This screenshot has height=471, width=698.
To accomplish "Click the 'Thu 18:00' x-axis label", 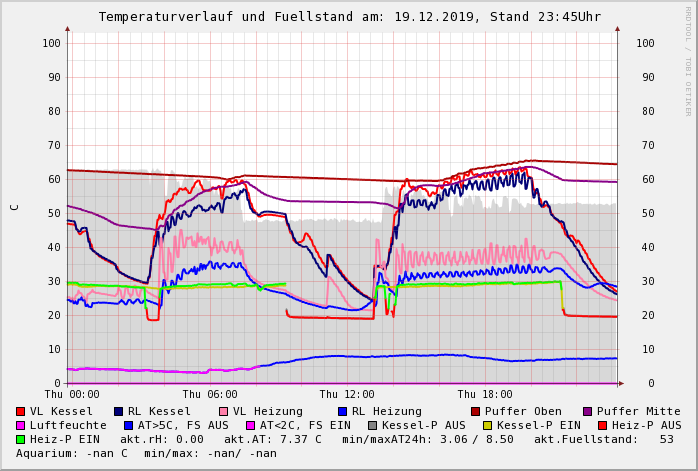I will tap(484, 395).
